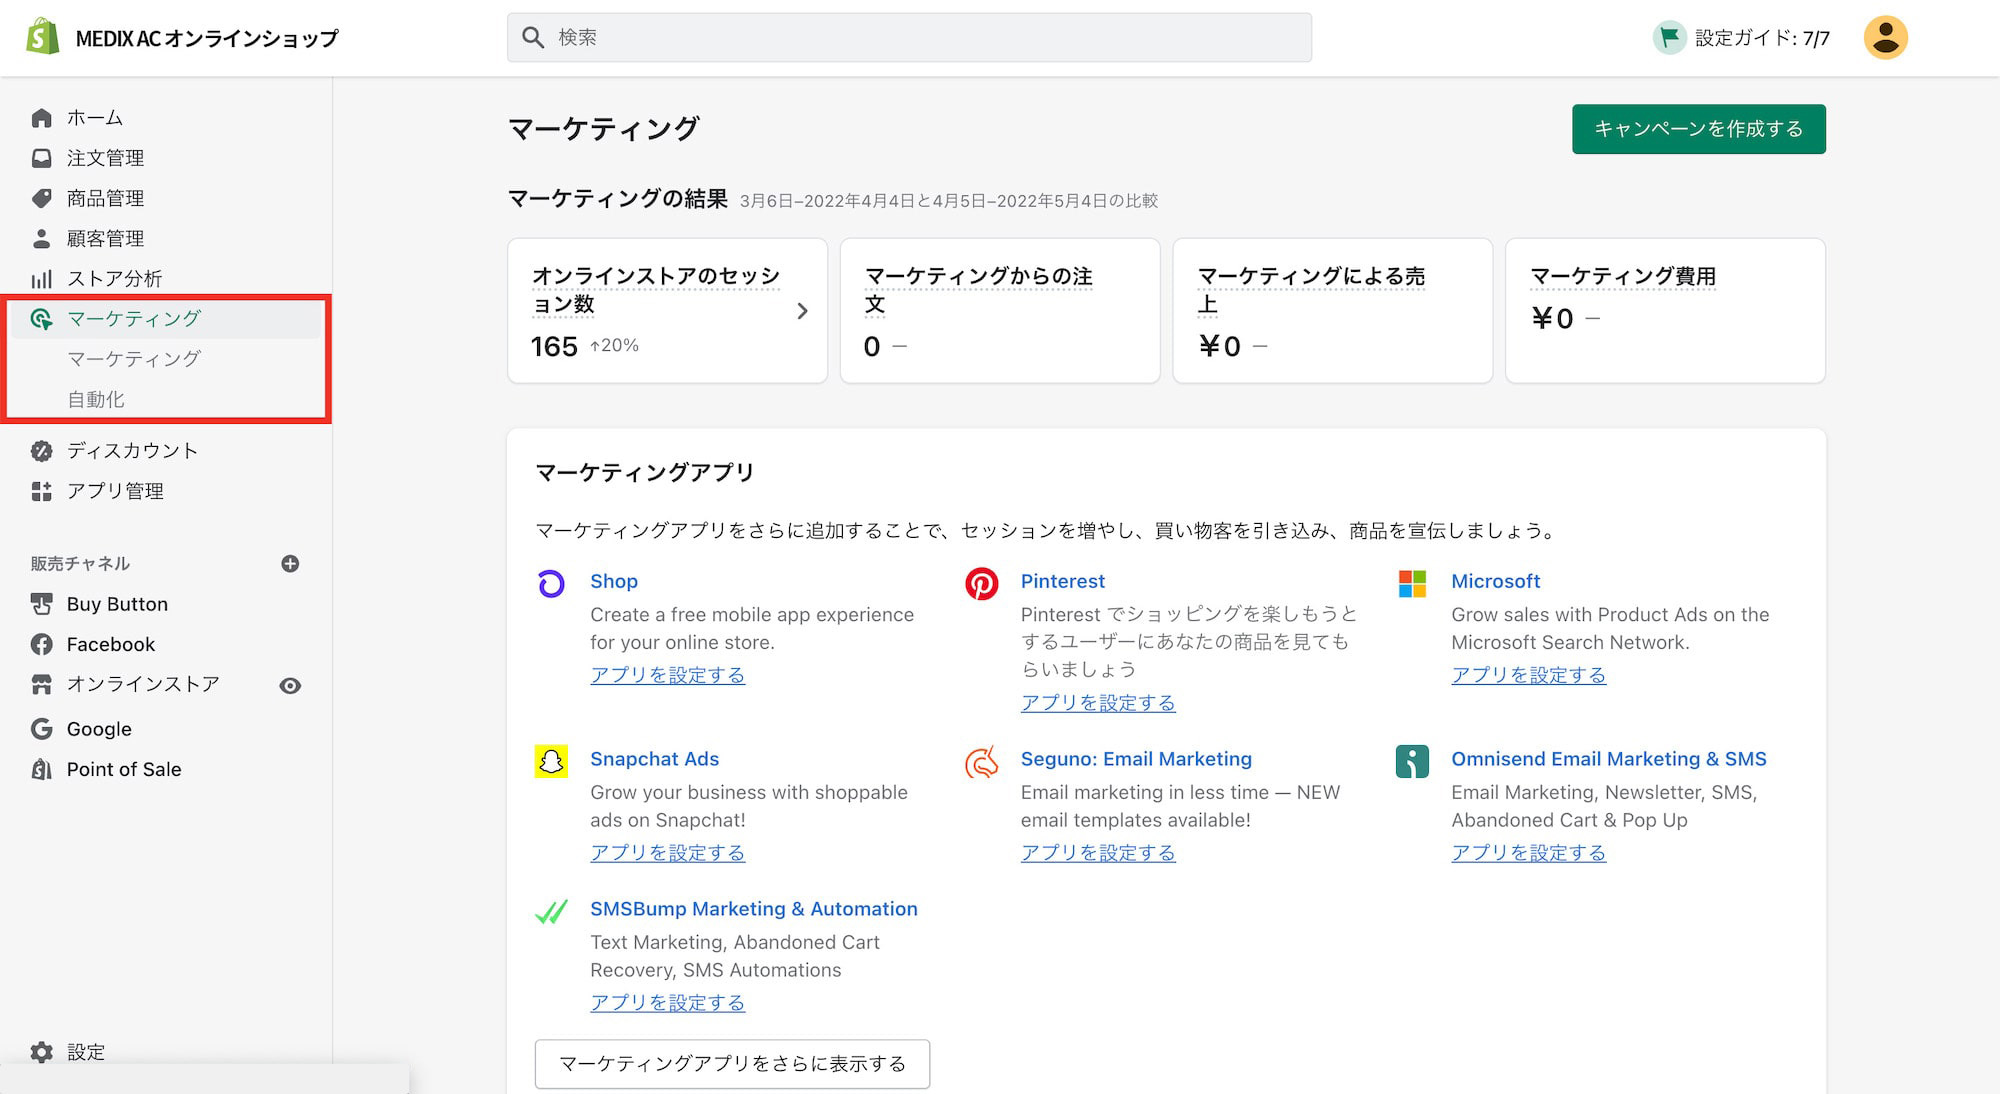Click the マーケティング target icon in sidebar
Viewport: 2000px width, 1094px height.
click(41, 319)
